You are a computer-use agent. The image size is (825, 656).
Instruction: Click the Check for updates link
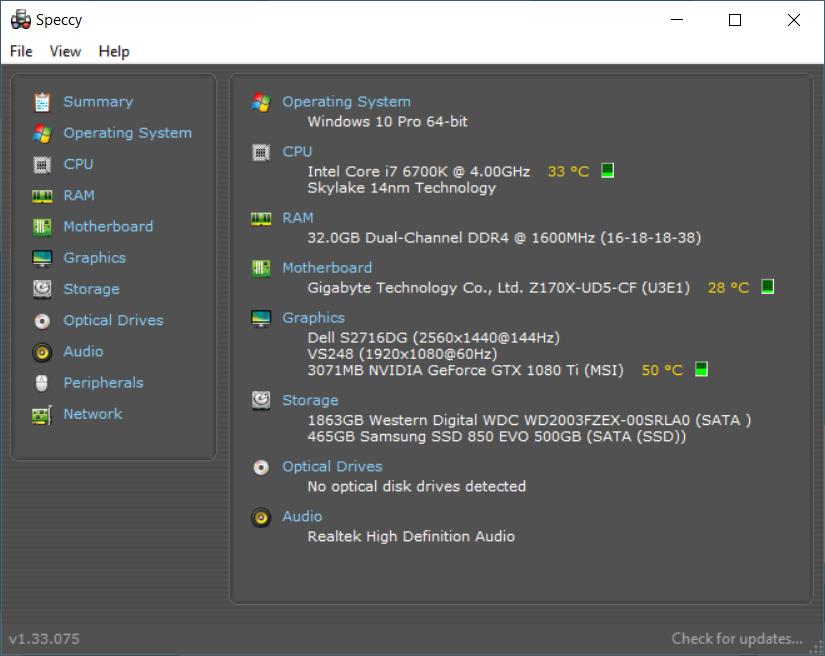736,638
